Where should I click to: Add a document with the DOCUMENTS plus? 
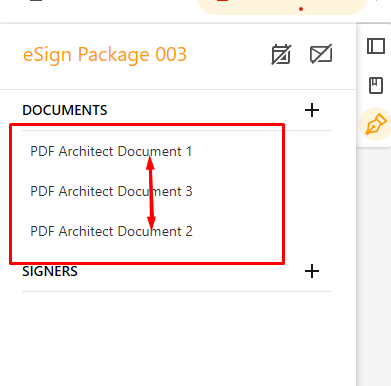click(x=312, y=110)
